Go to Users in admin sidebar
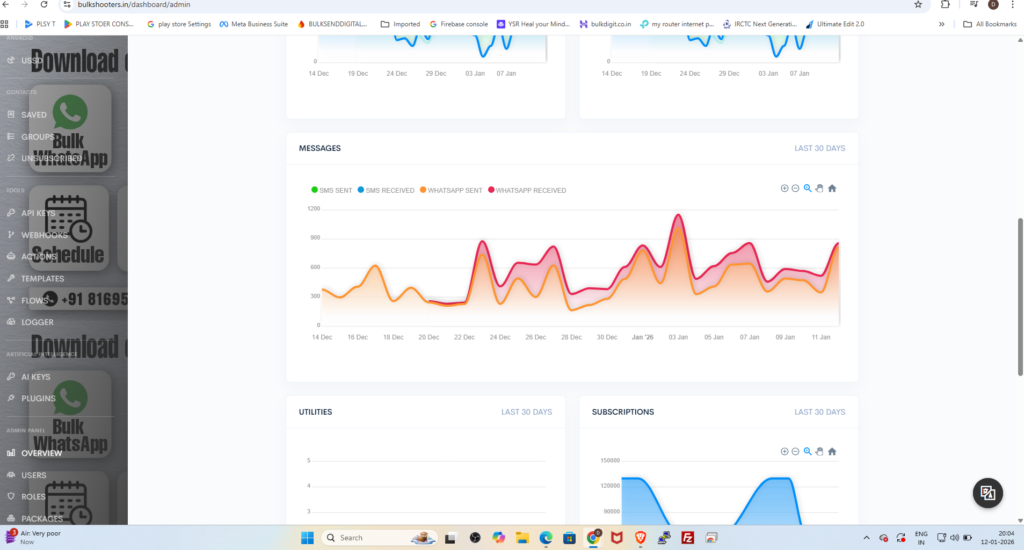Viewport: 1024px width, 550px height. tap(34, 475)
